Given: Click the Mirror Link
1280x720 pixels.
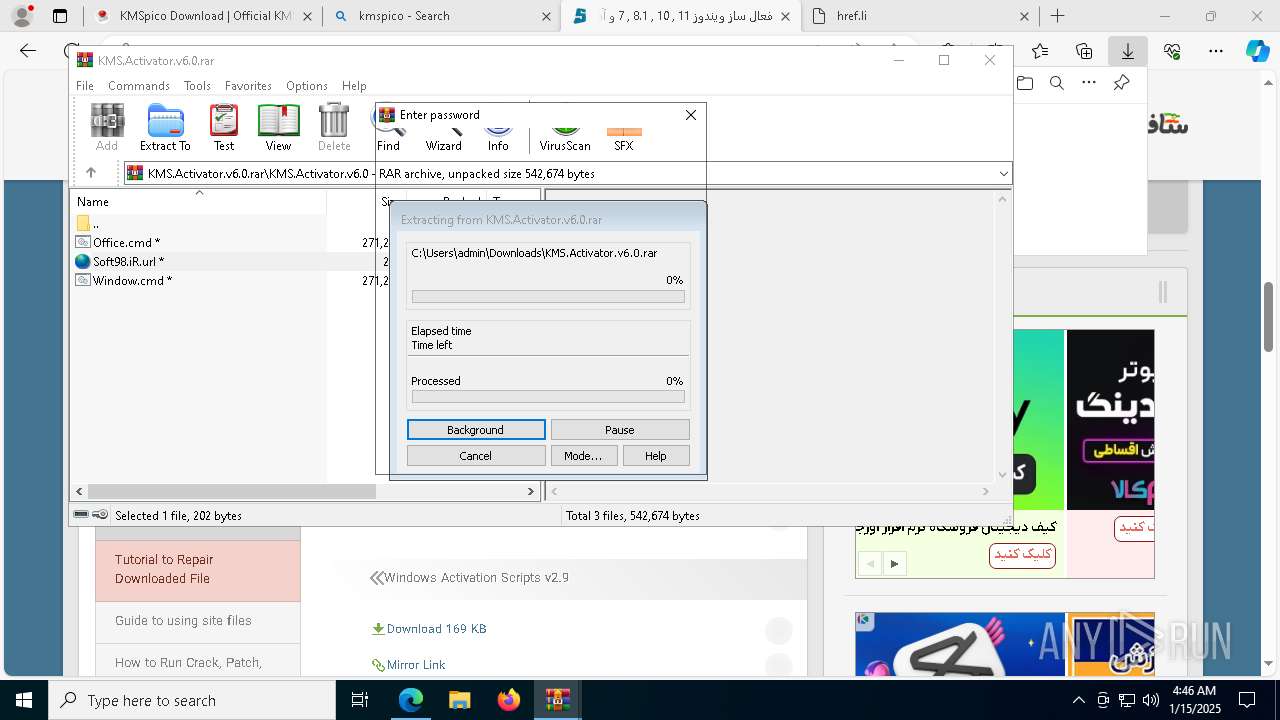Looking at the screenshot, I should 415,665.
